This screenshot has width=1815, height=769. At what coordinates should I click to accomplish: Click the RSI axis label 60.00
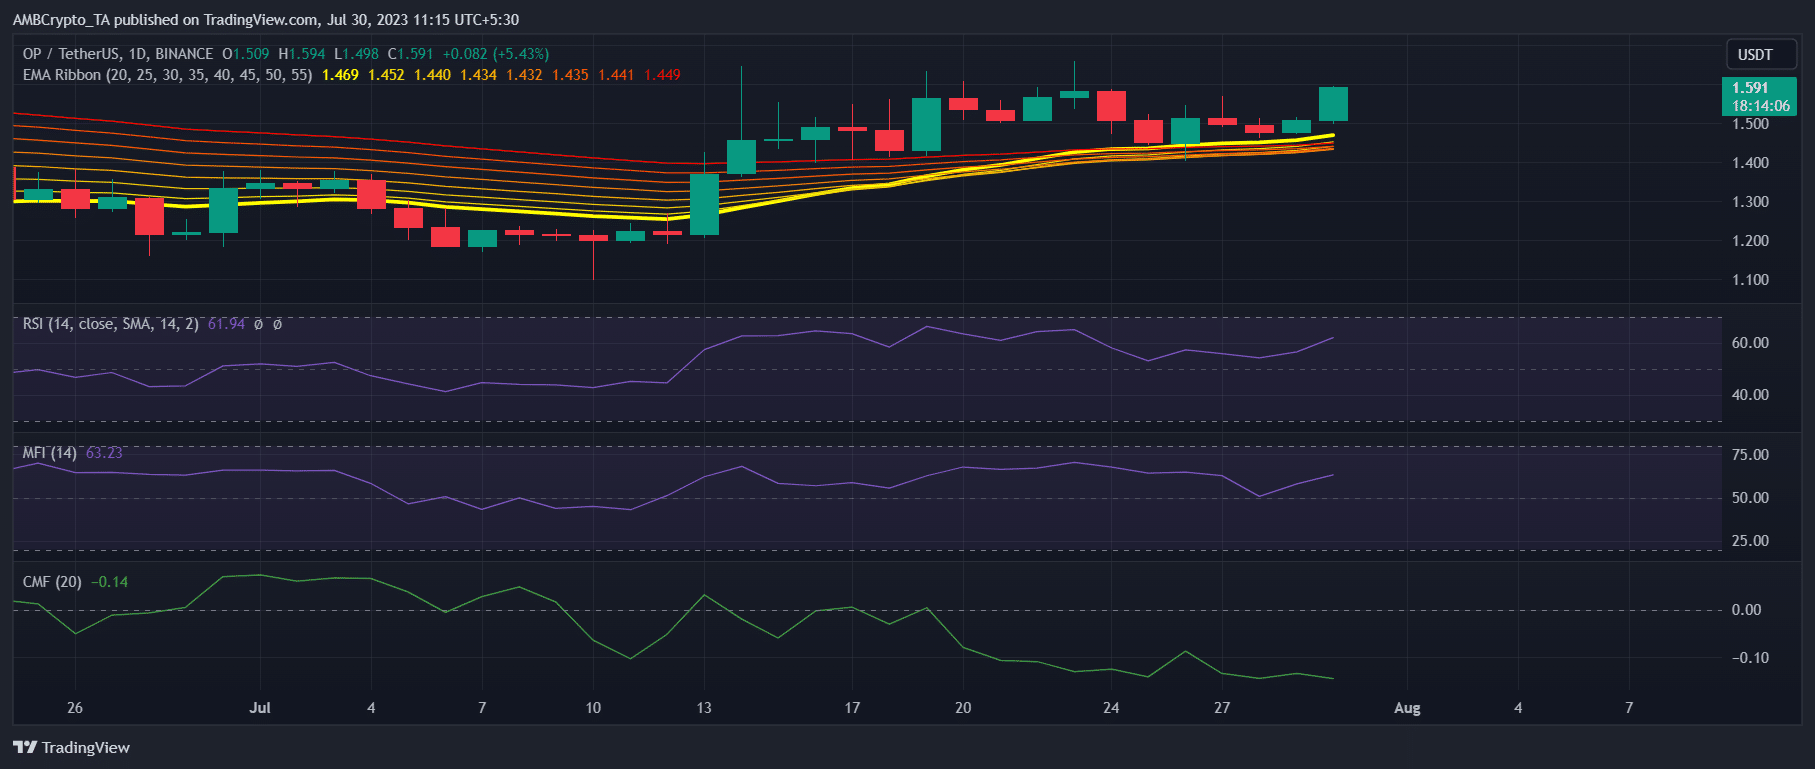pyautogui.click(x=1750, y=343)
